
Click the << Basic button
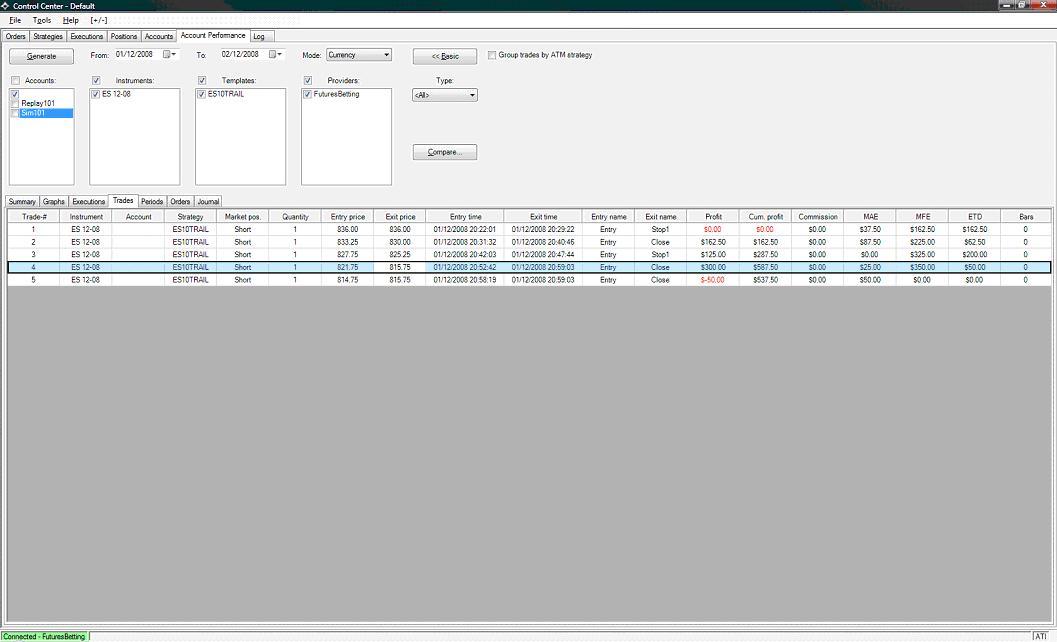click(x=445, y=56)
